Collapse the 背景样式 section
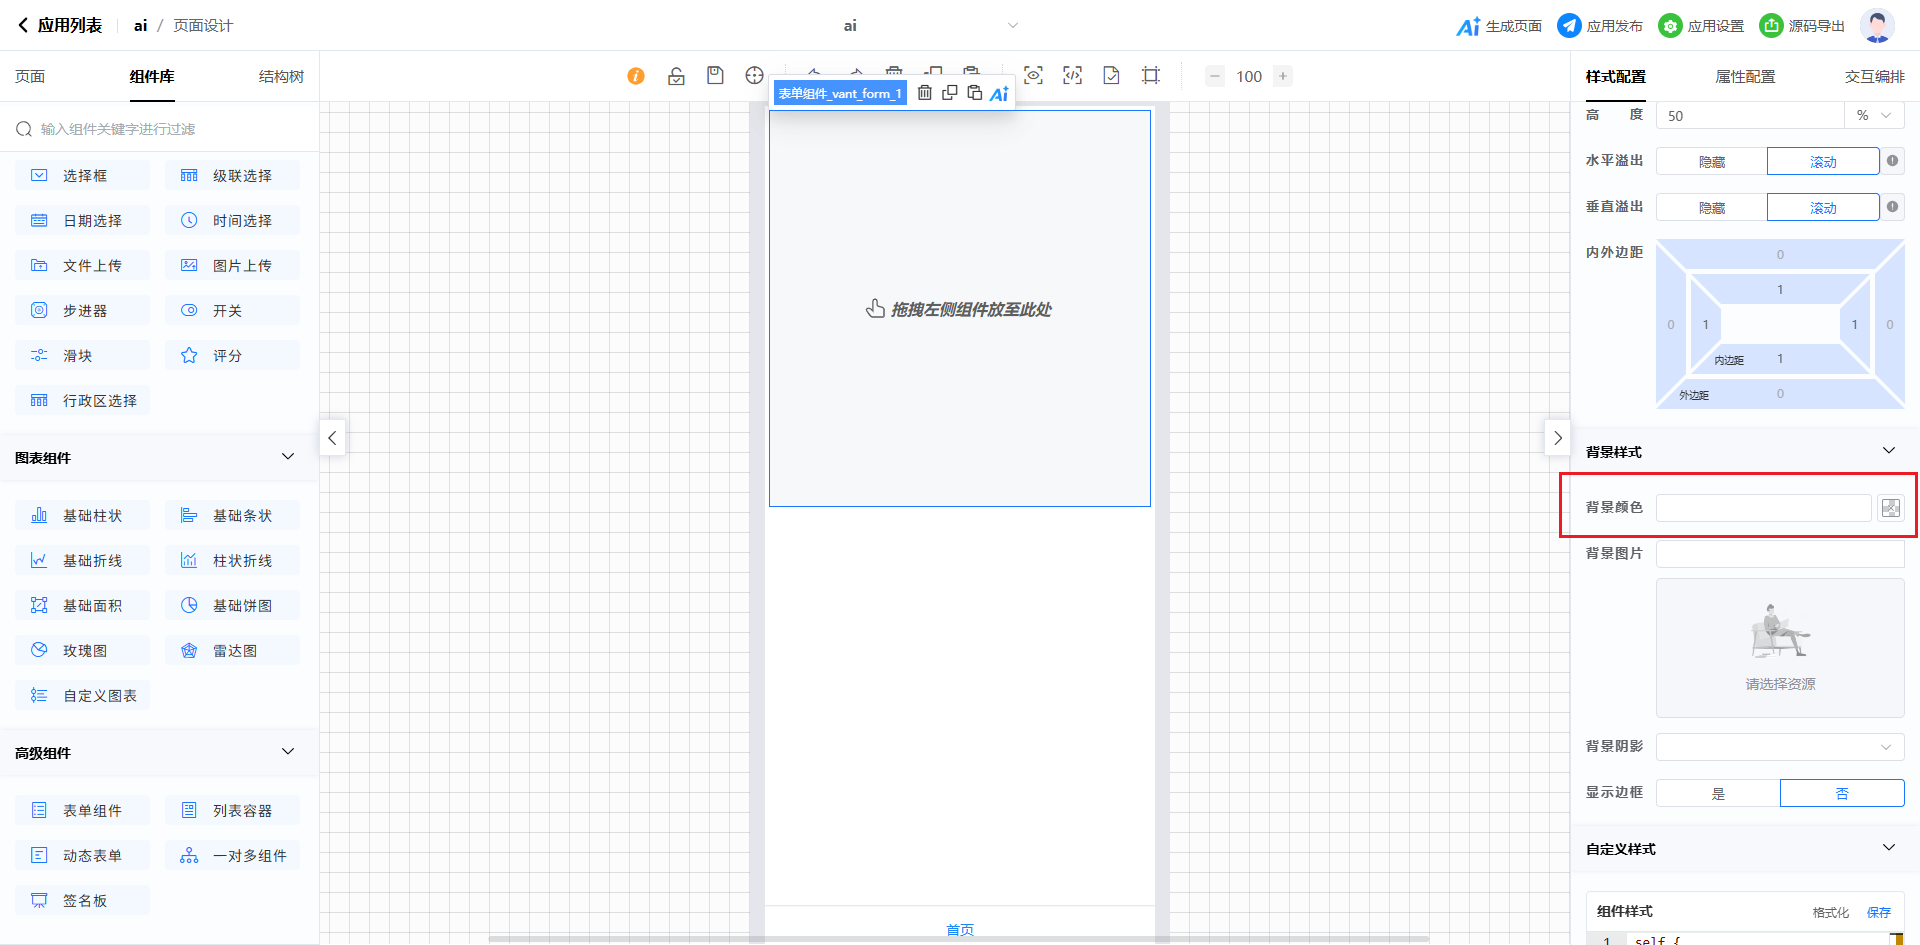The height and width of the screenshot is (945, 1920). click(x=1888, y=451)
